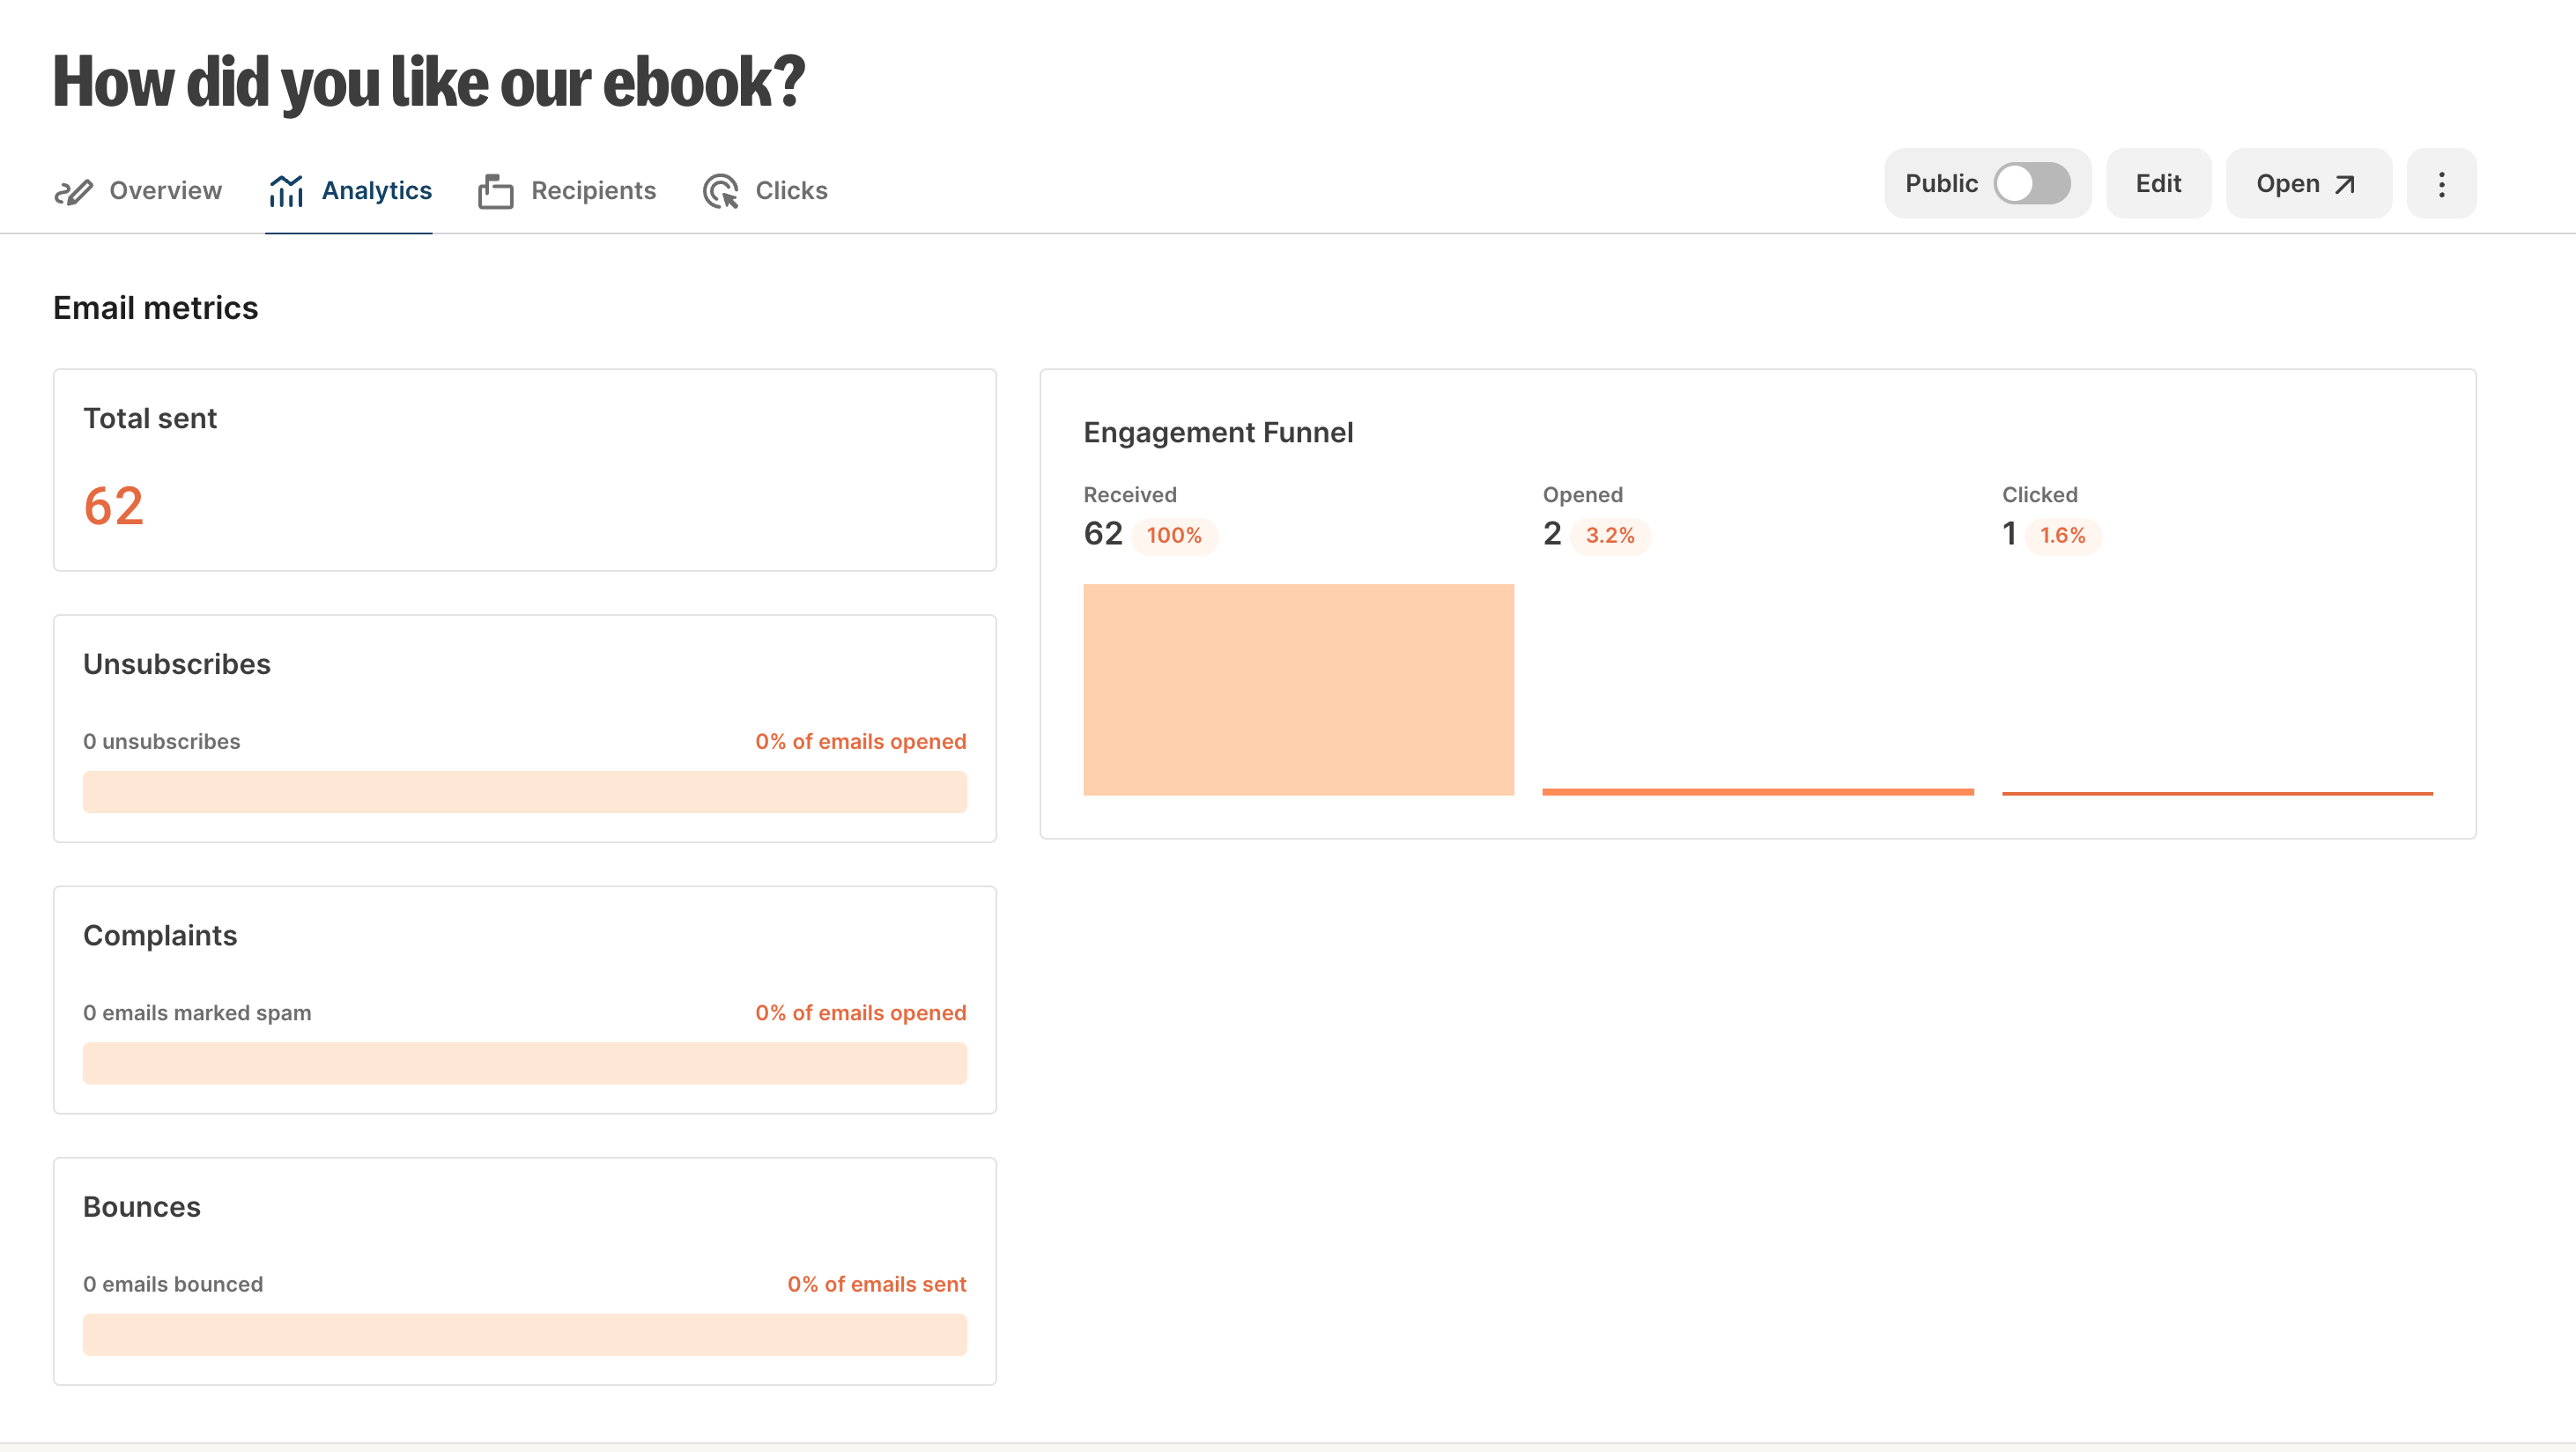Click the Recipients folder icon

[x=495, y=191]
